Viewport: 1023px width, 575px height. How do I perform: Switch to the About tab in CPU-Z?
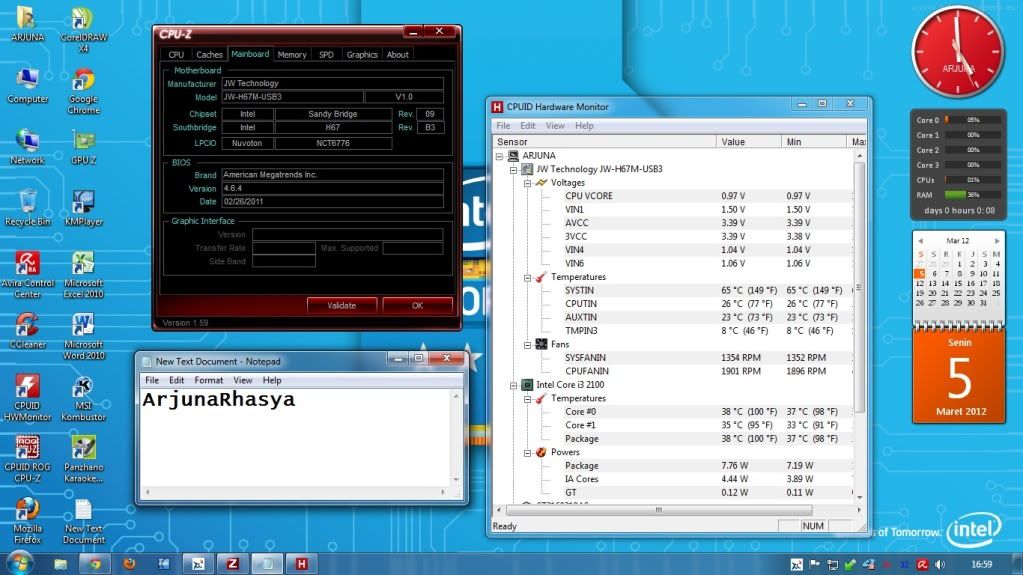click(x=397, y=55)
